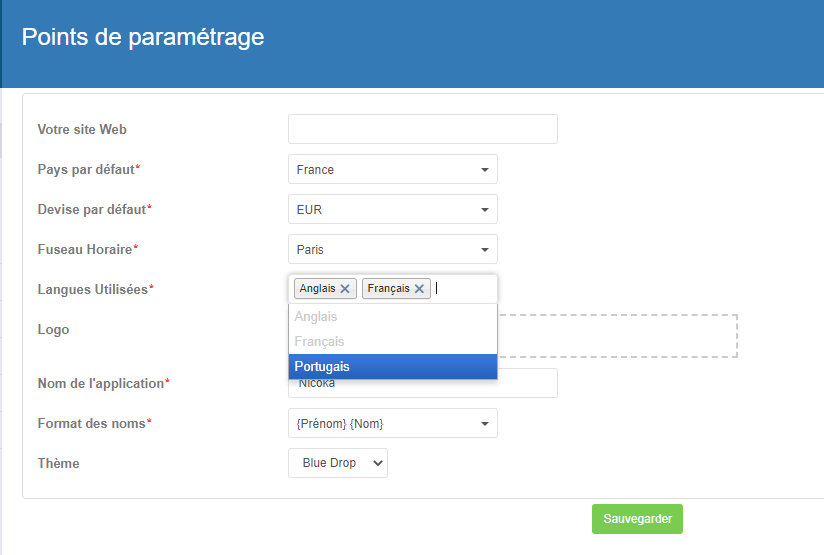The image size is (824, 555).
Task: Click the Anglais tag label
Action: point(317,289)
